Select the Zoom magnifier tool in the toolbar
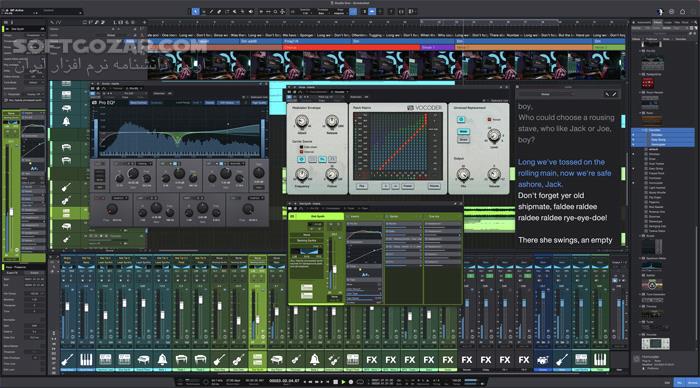The image size is (700, 388). 275,12
